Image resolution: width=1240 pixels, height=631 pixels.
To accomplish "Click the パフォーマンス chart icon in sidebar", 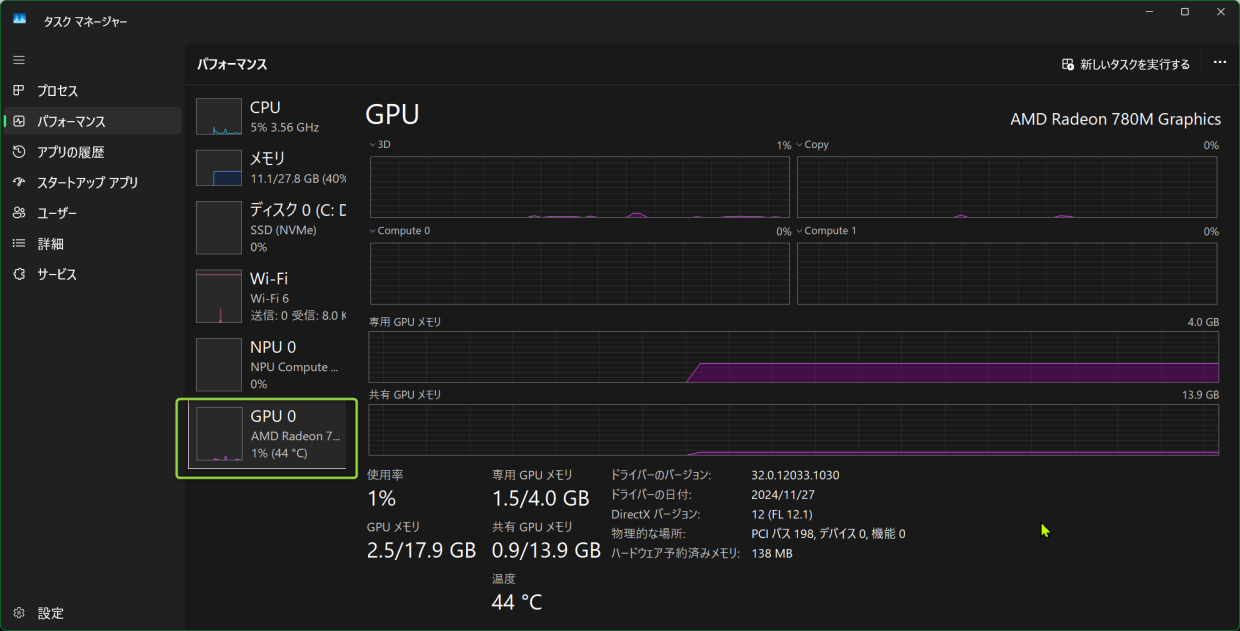I will point(19,121).
